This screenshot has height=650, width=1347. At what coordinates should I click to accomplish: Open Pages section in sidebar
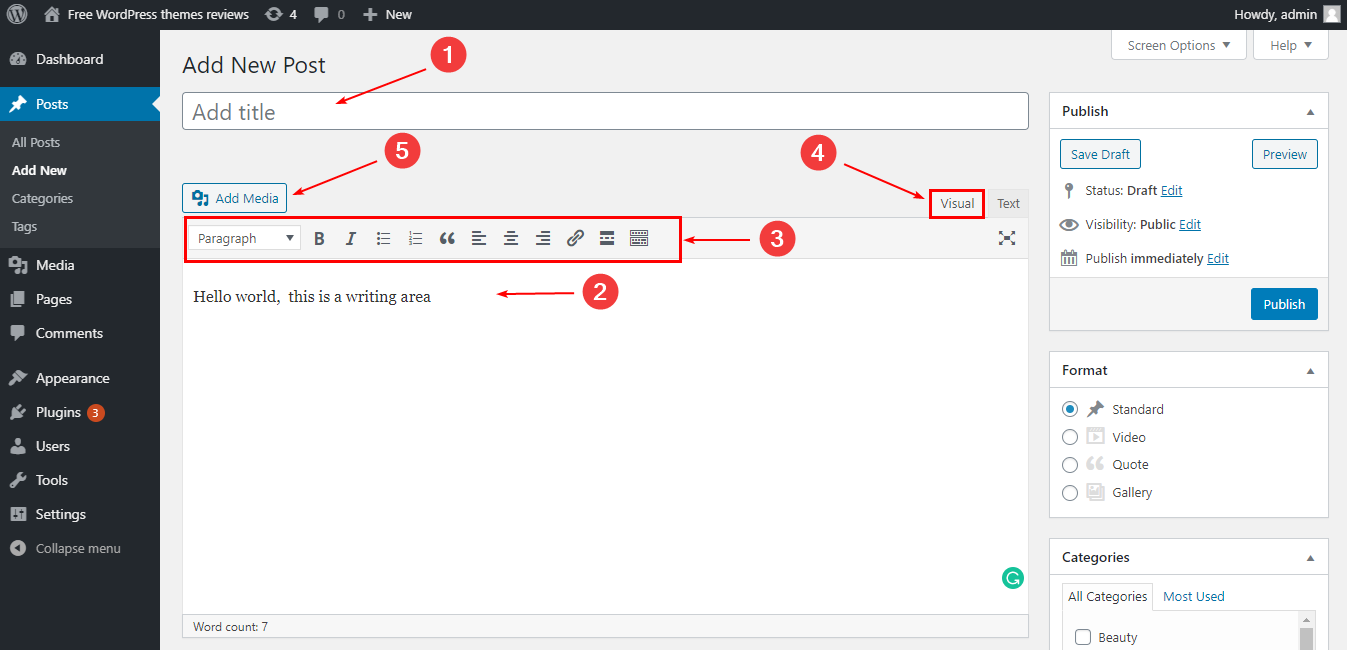(80, 299)
